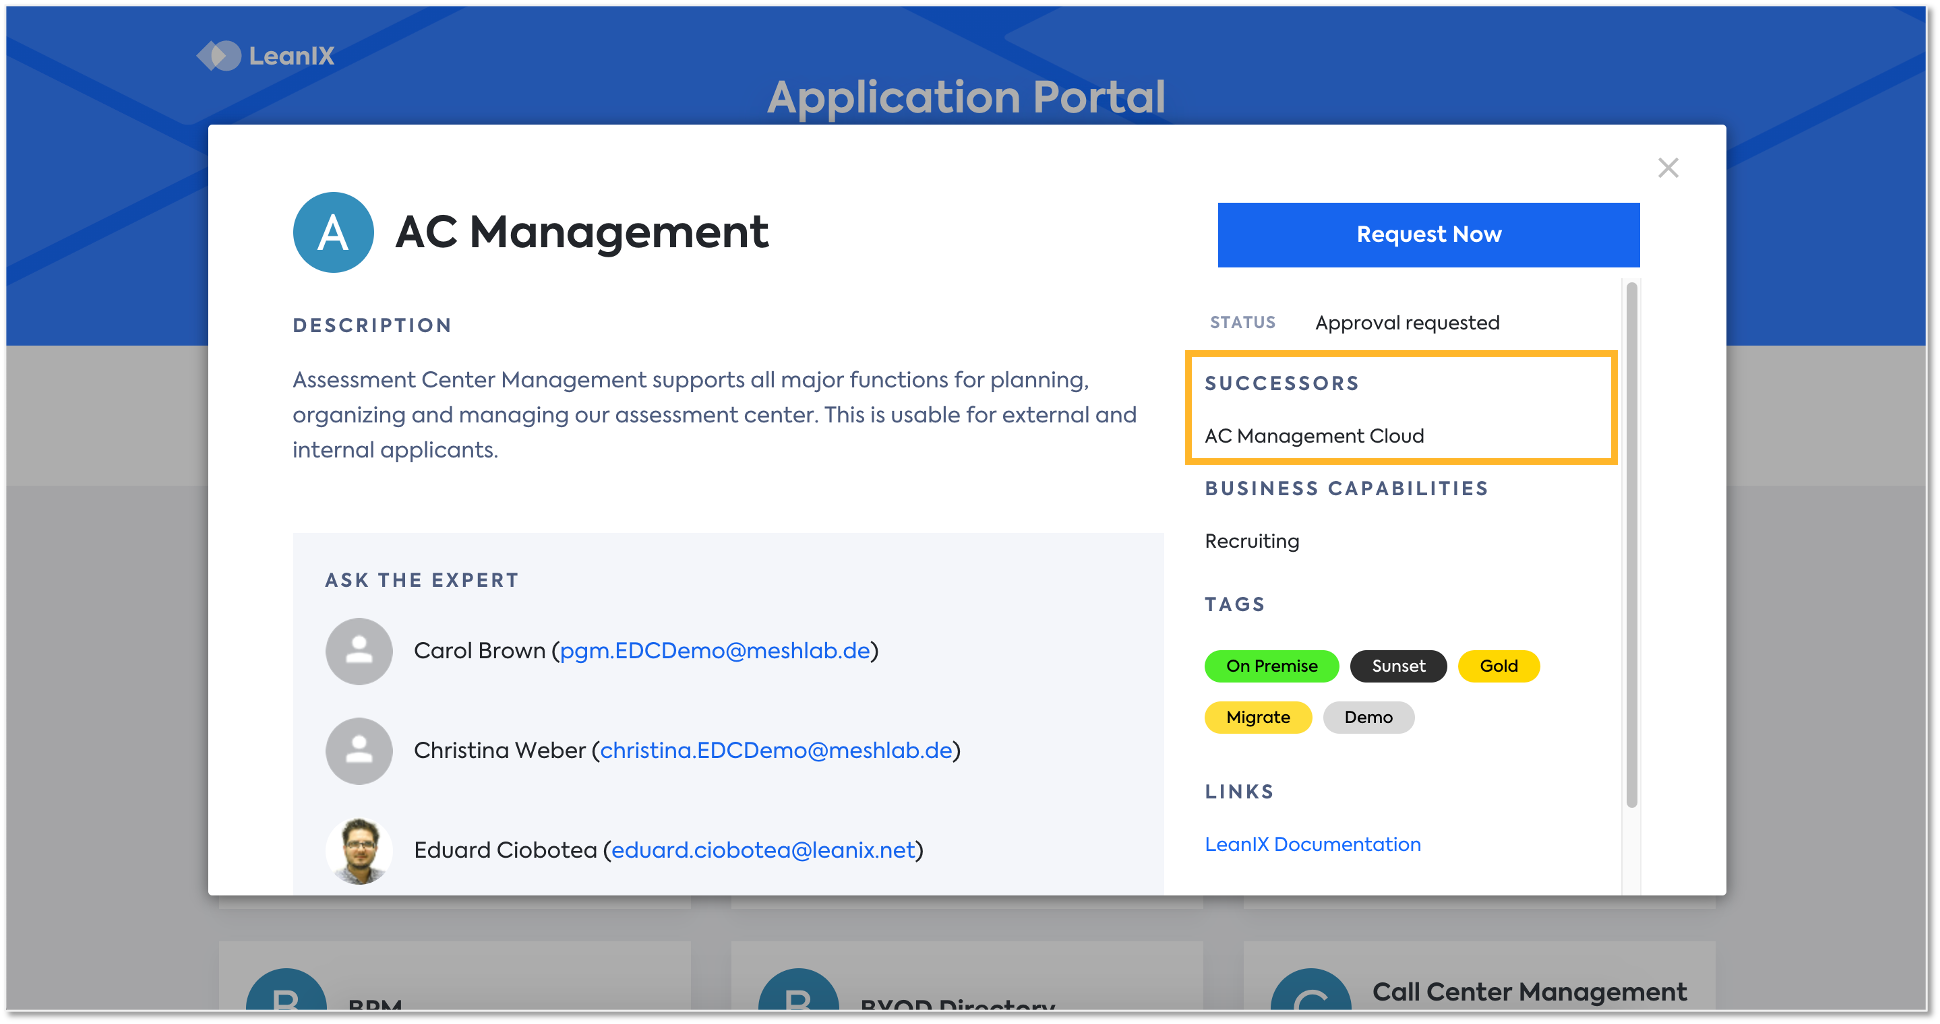Screen dimensions: 1940x1024
Task: Select the Sunset tag
Action: click(1398, 666)
